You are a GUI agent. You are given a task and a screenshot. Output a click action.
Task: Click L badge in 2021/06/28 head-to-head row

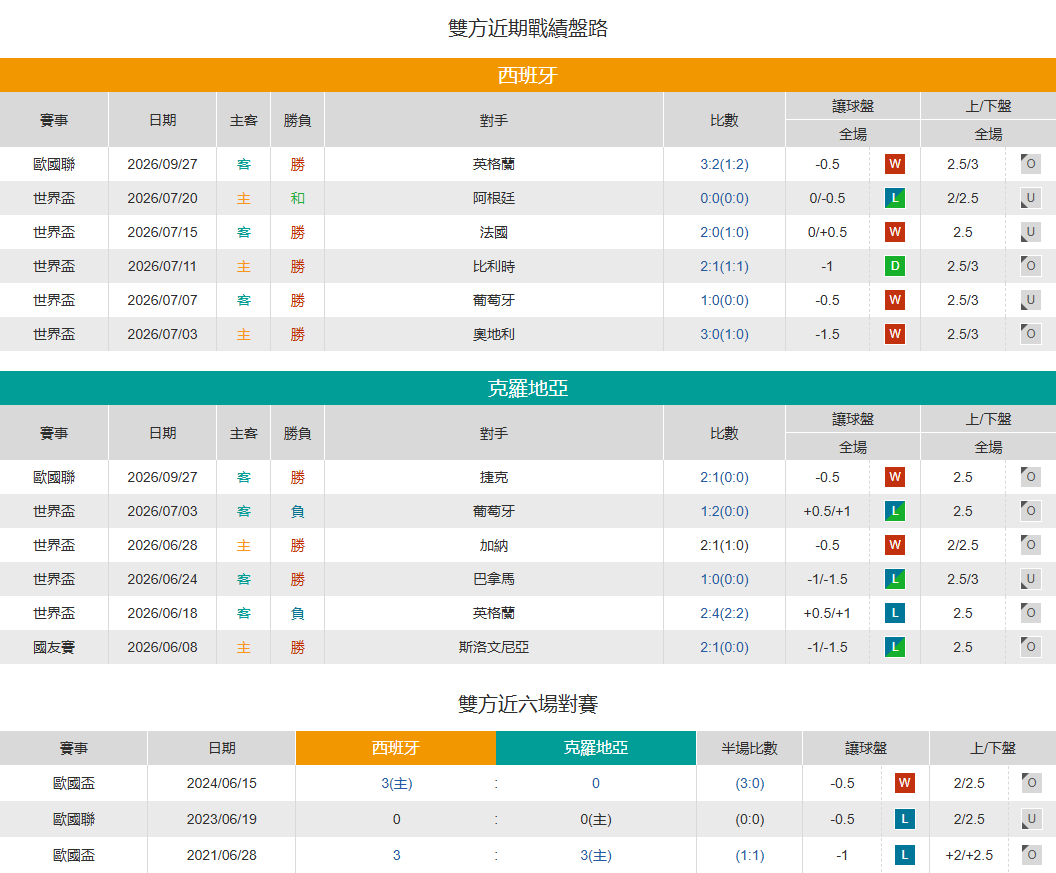click(x=904, y=855)
